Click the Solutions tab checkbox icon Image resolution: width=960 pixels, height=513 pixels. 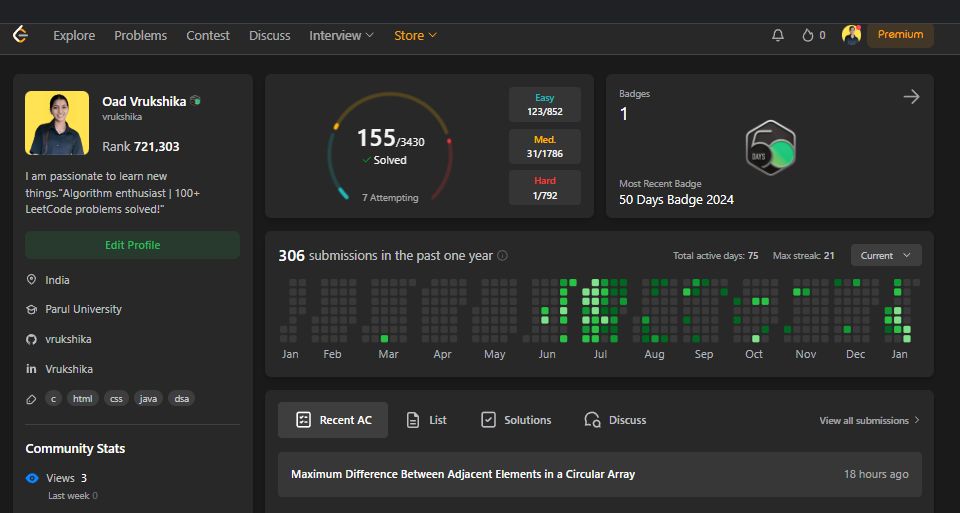point(488,420)
